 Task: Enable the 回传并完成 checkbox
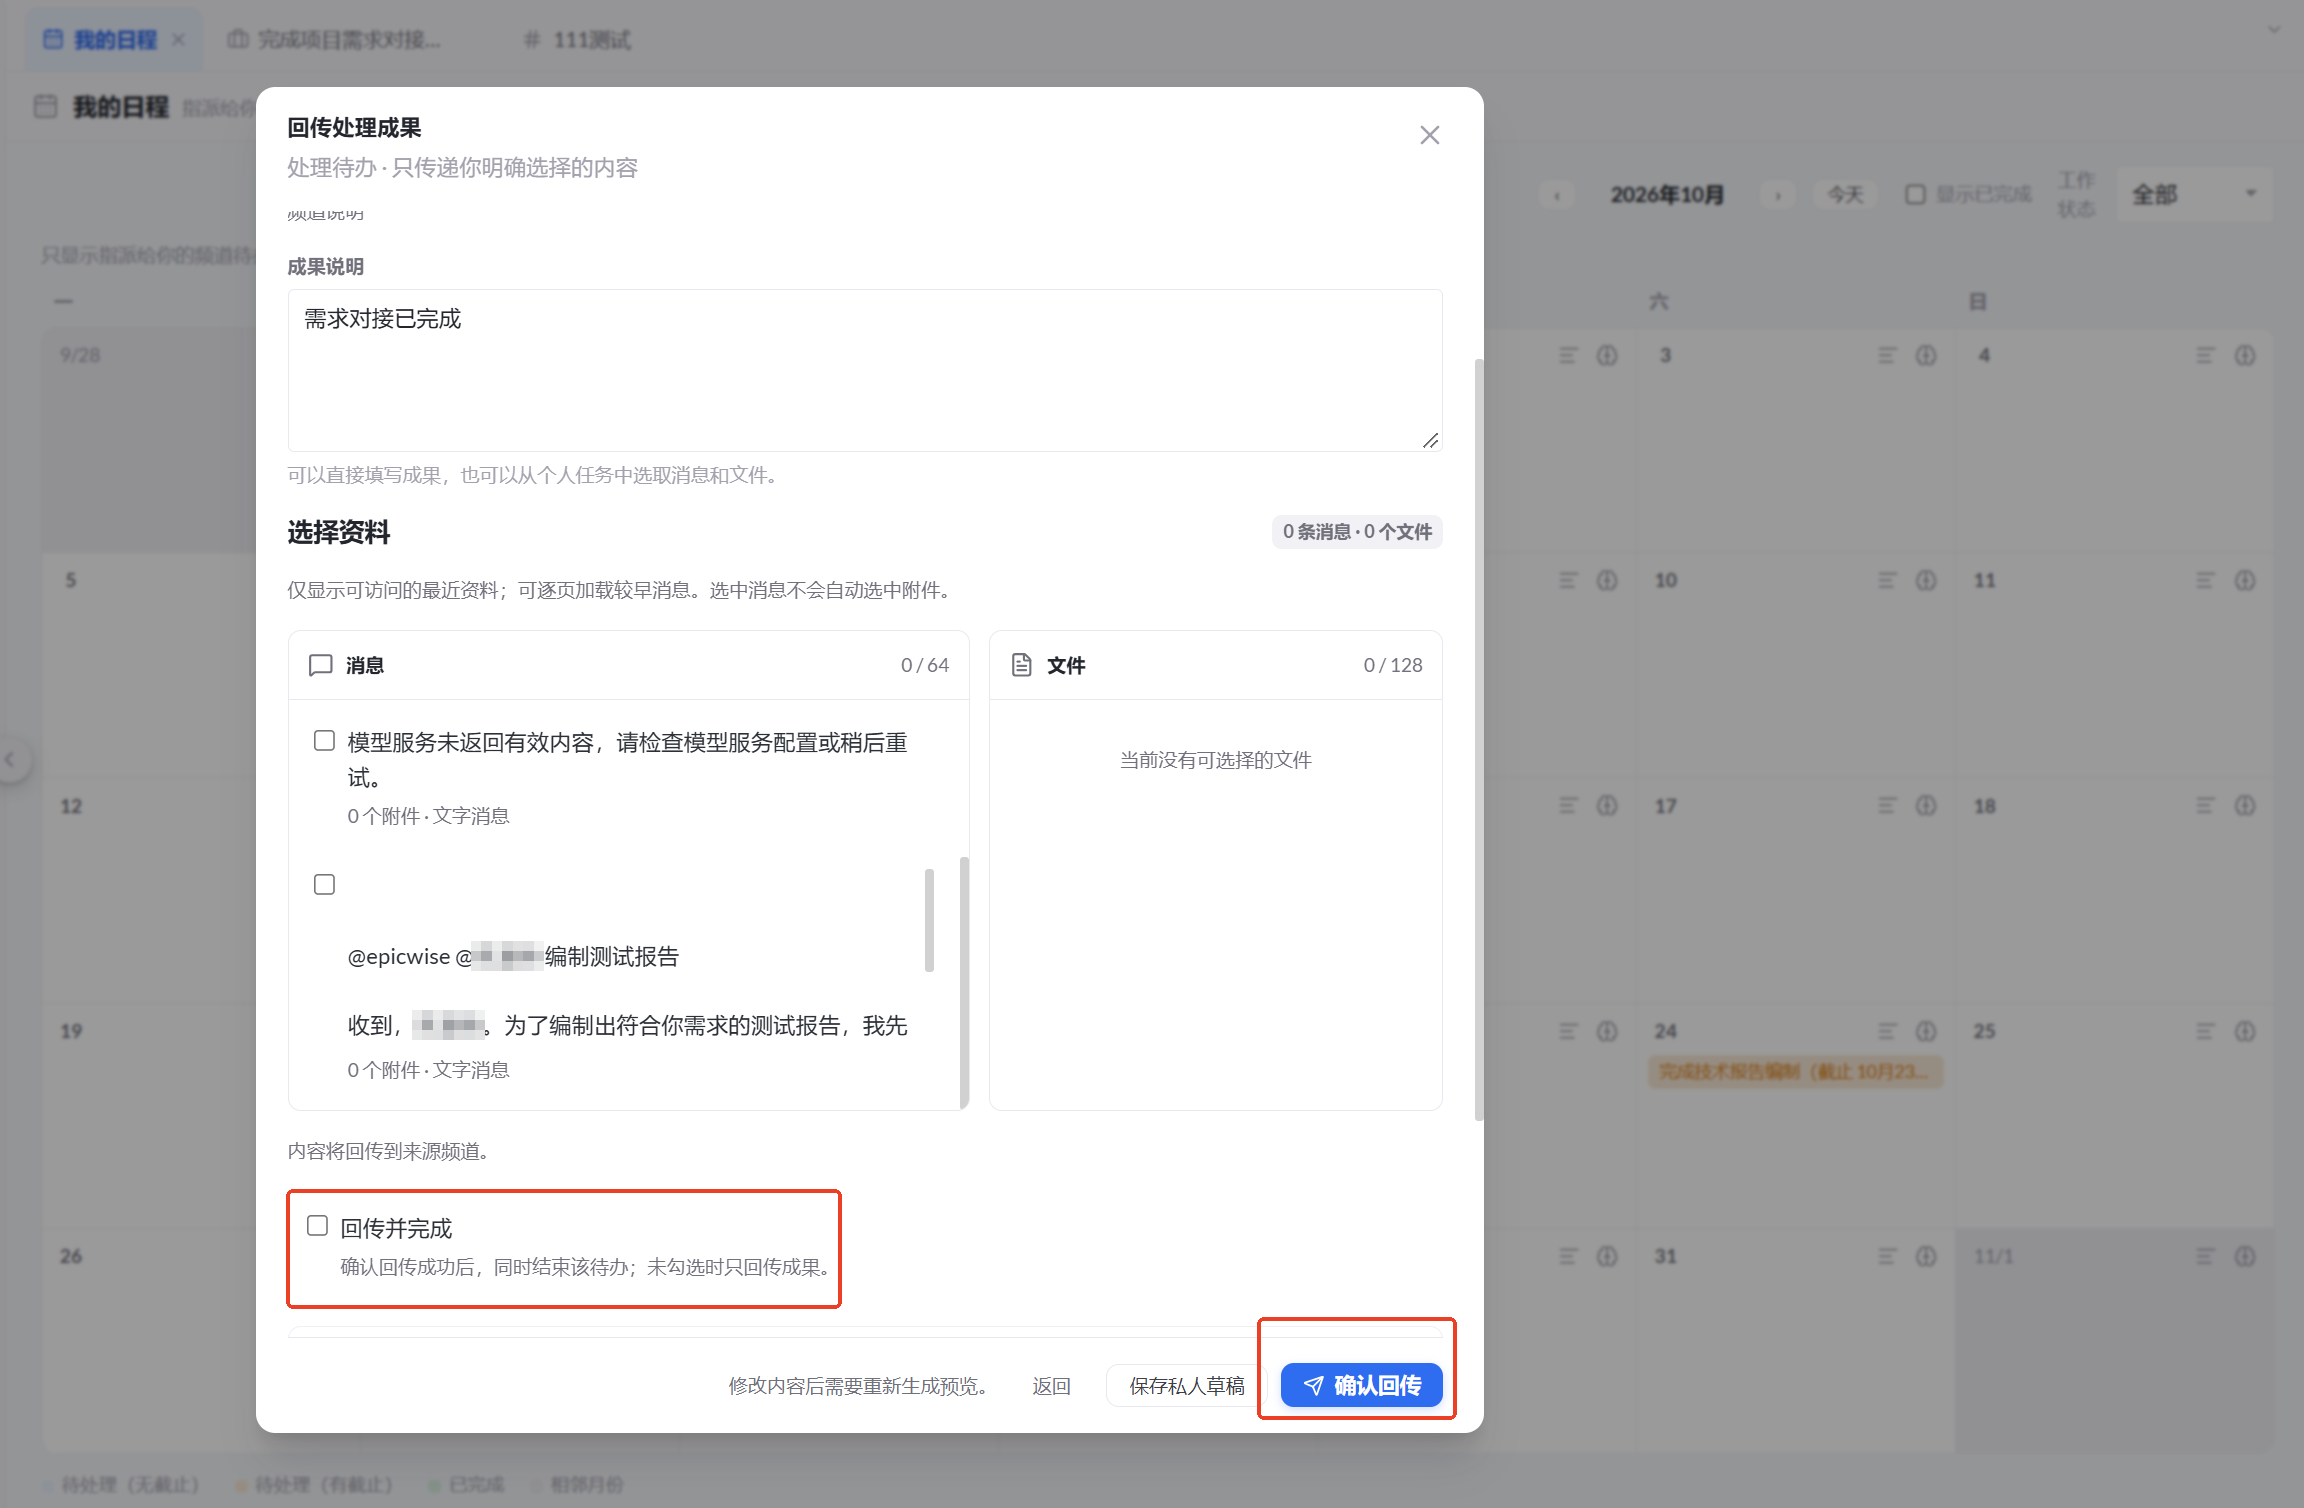[317, 1226]
